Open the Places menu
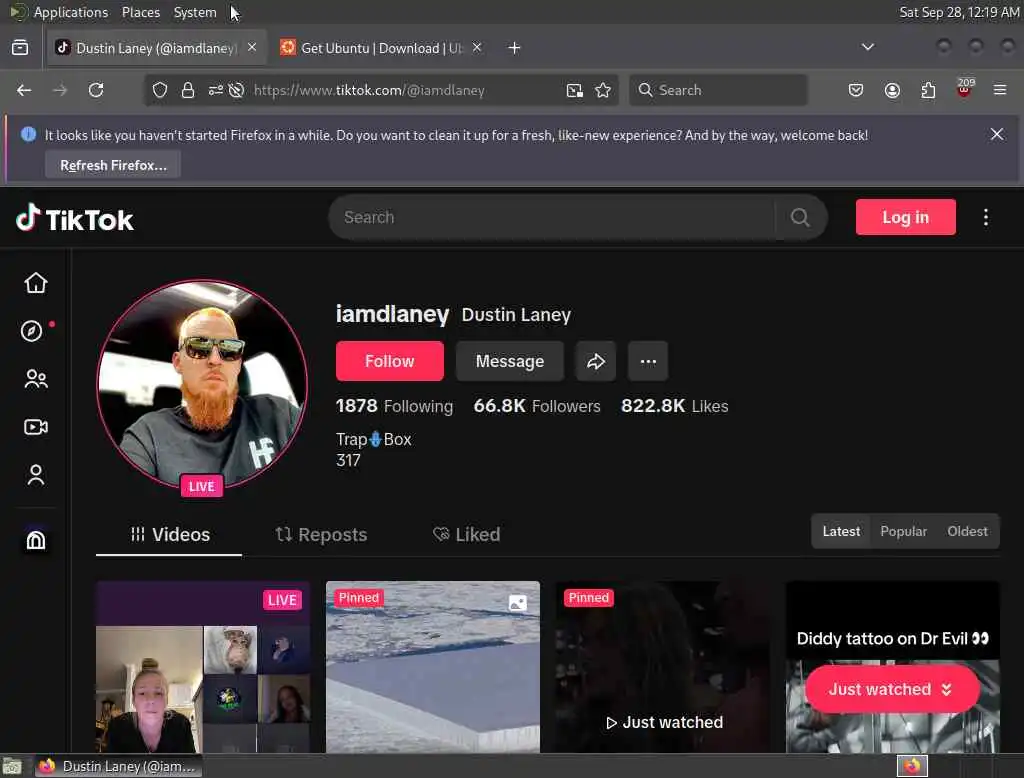Viewport: 1024px width, 778px height. pos(141,12)
